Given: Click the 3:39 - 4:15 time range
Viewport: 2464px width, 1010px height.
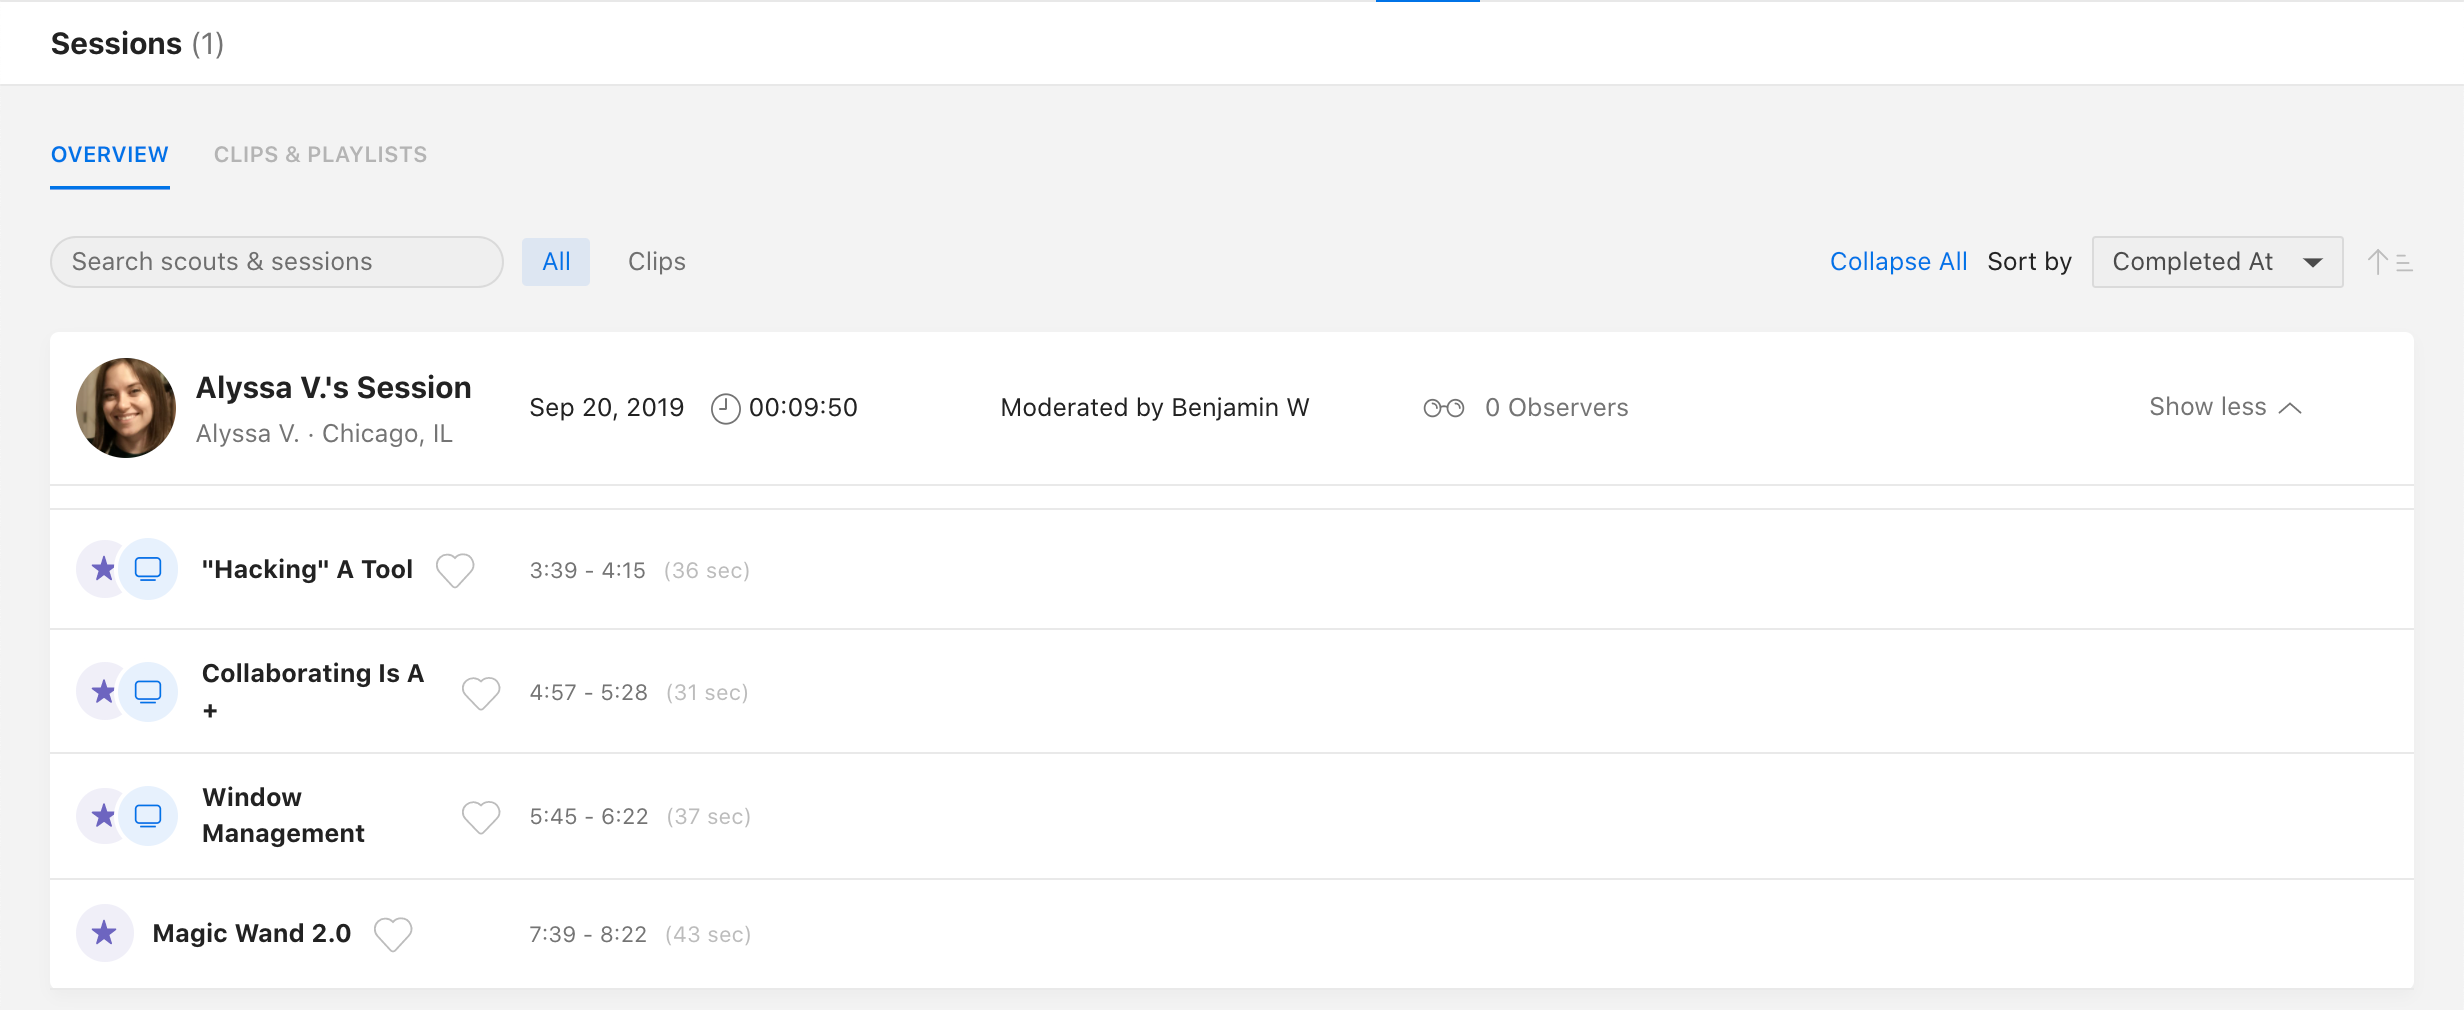Looking at the screenshot, I should pos(587,571).
